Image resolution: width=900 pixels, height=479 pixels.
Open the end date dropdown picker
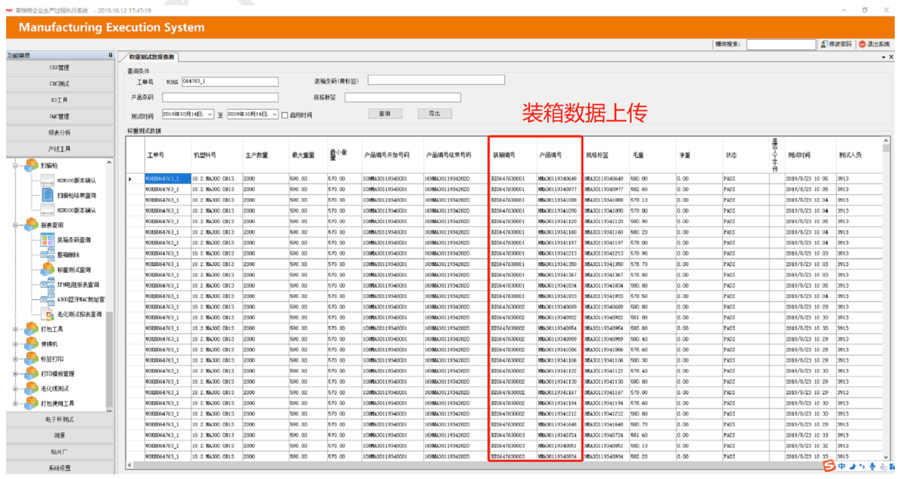(275, 114)
